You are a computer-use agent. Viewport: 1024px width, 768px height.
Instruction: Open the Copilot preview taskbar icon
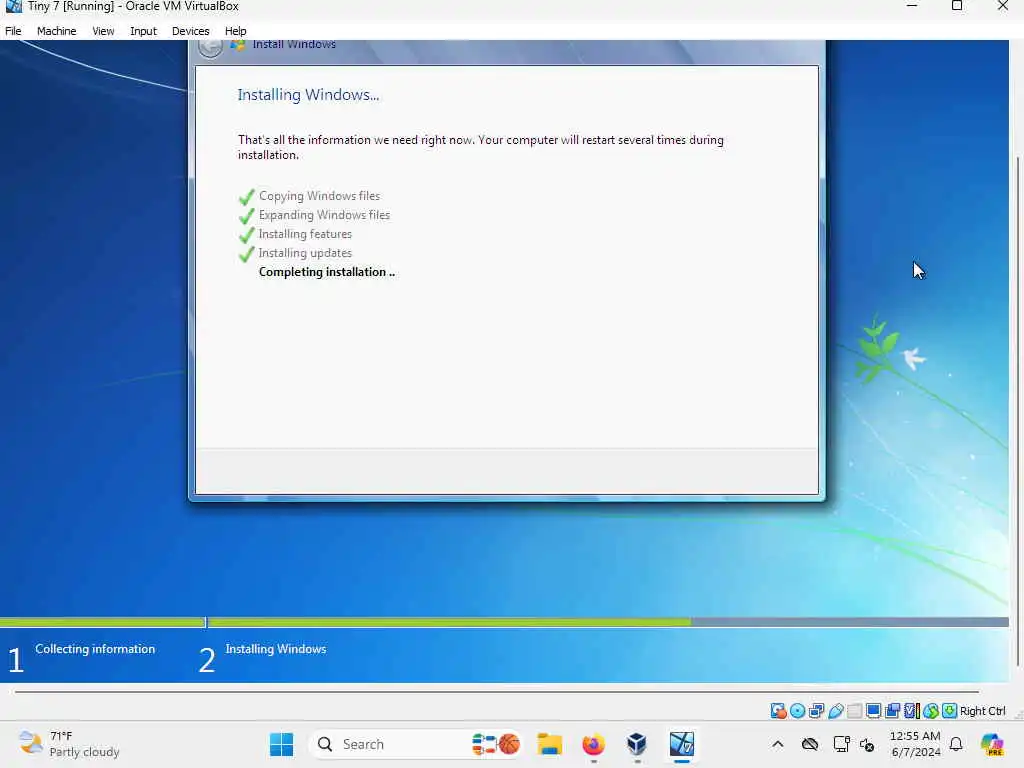[x=992, y=744]
